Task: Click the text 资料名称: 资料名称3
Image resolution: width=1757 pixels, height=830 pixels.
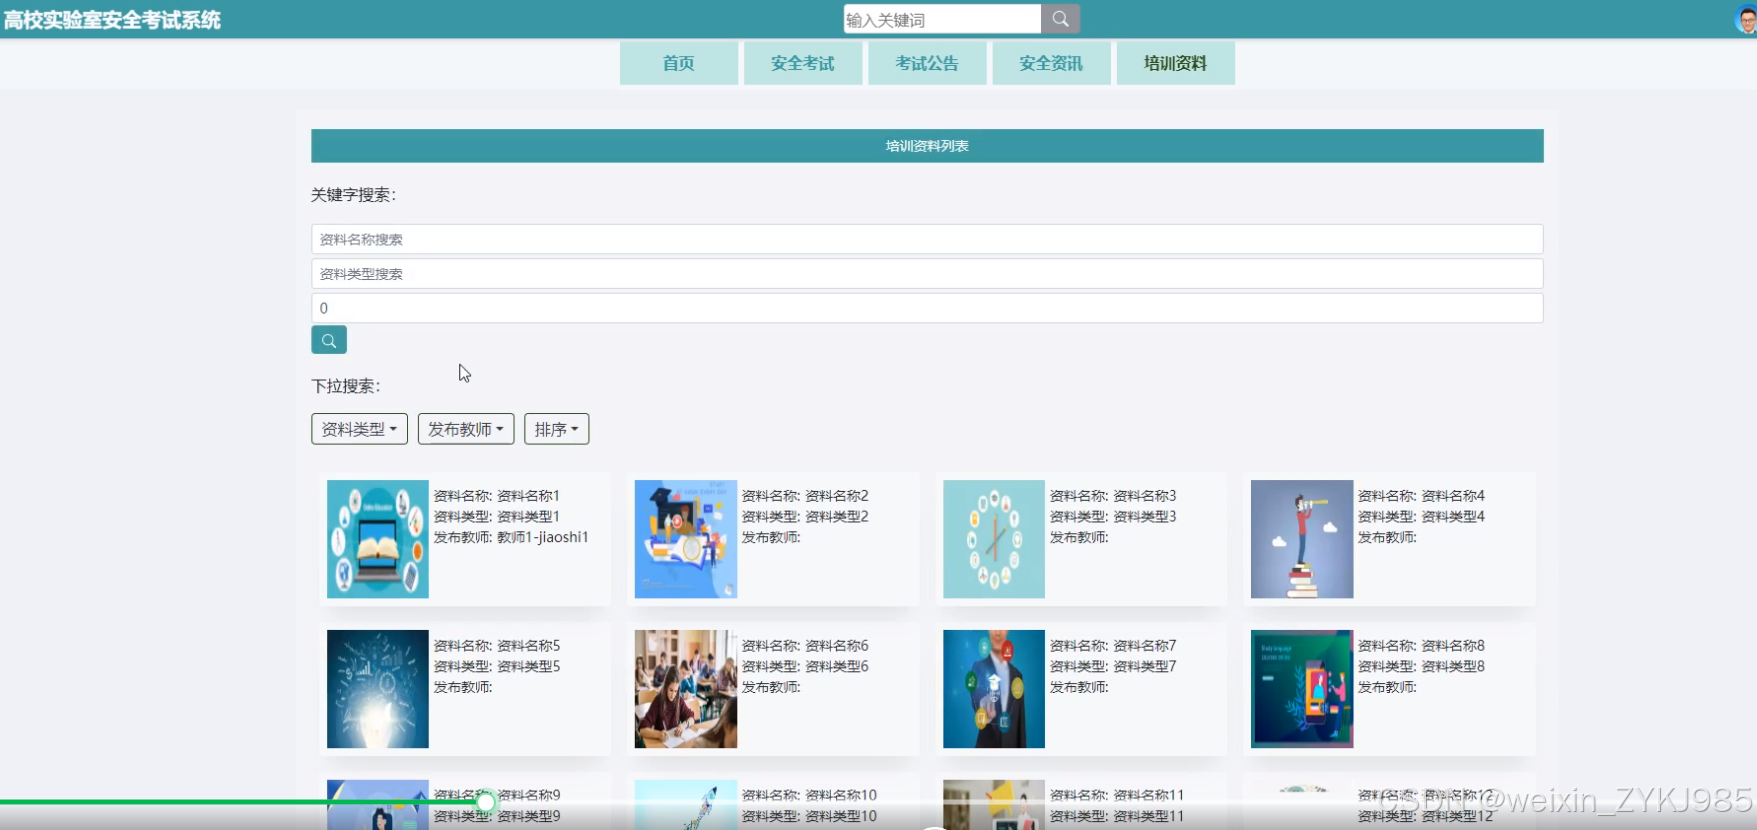Action: pyautogui.click(x=1113, y=496)
